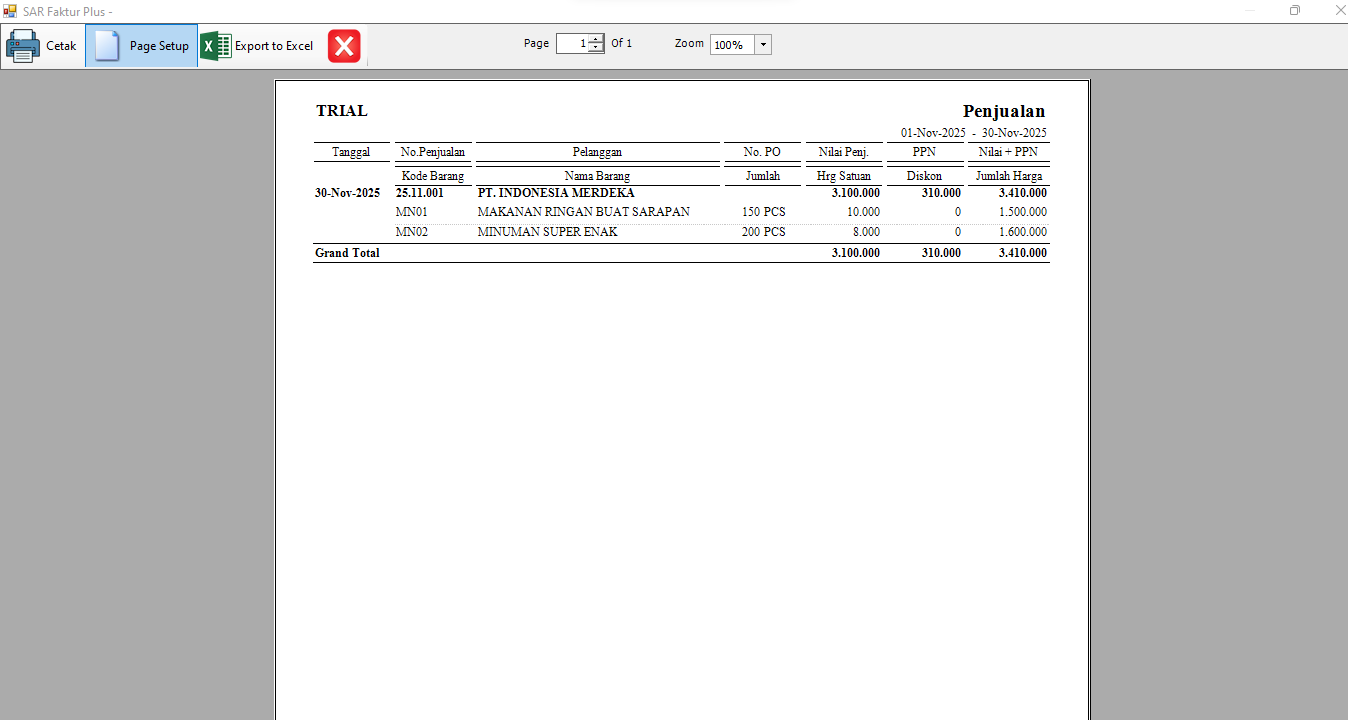Minimize the SAR Faktur Plus window

click(1251, 11)
